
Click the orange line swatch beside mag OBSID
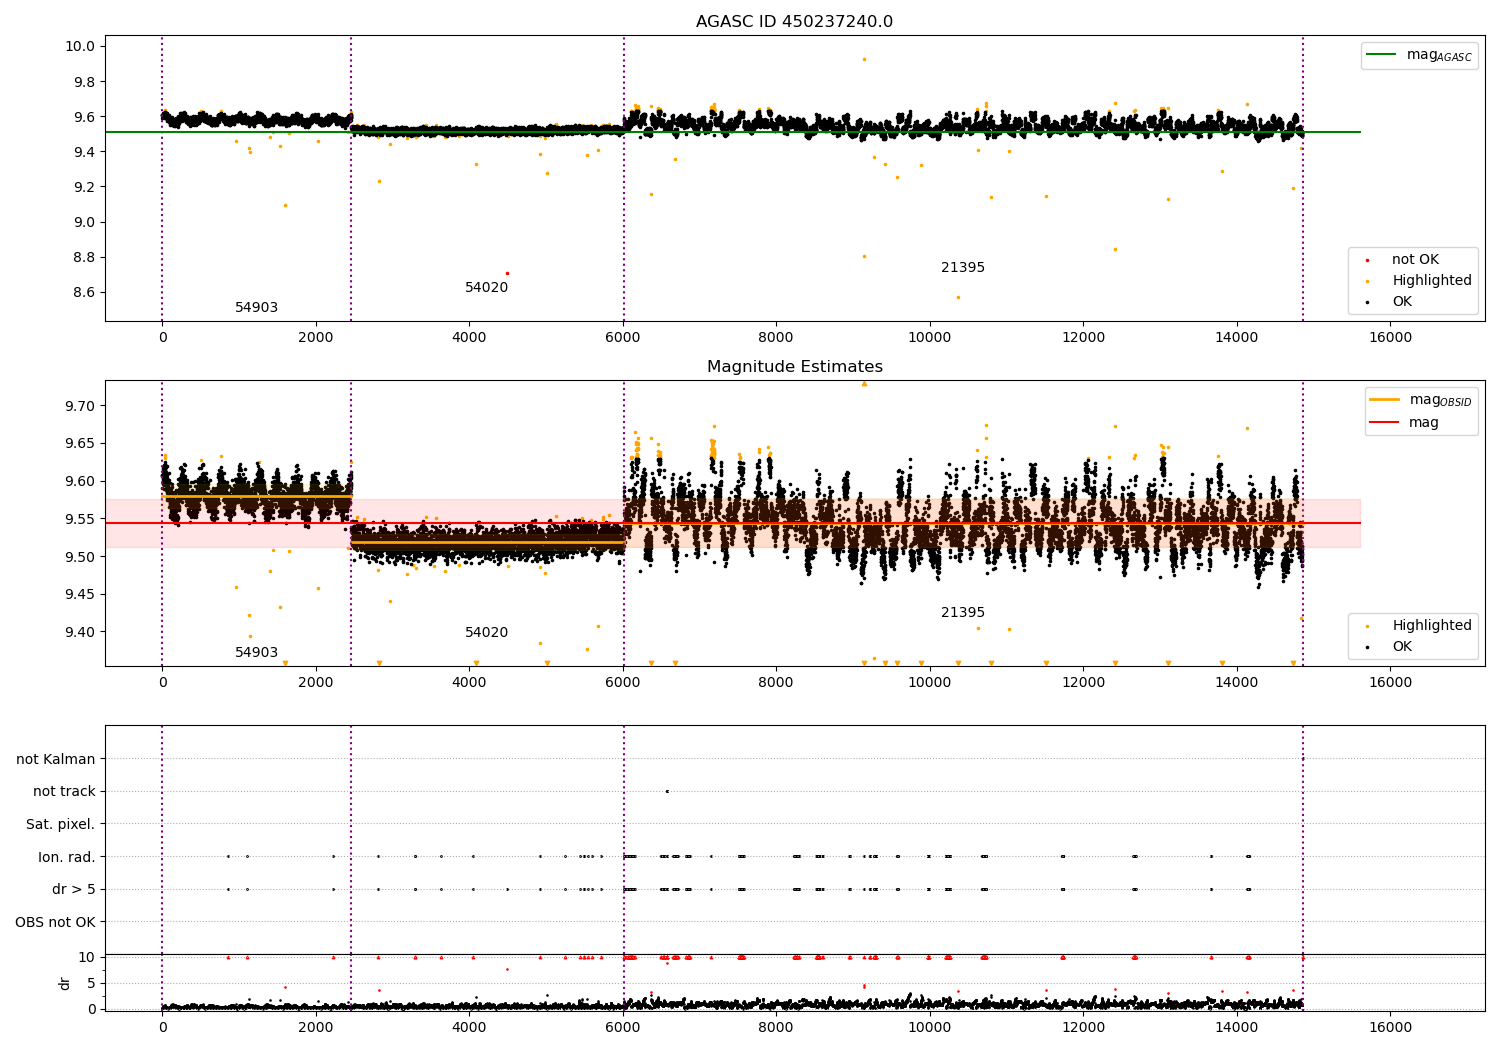pyautogui.click(x=1385, y=400)
